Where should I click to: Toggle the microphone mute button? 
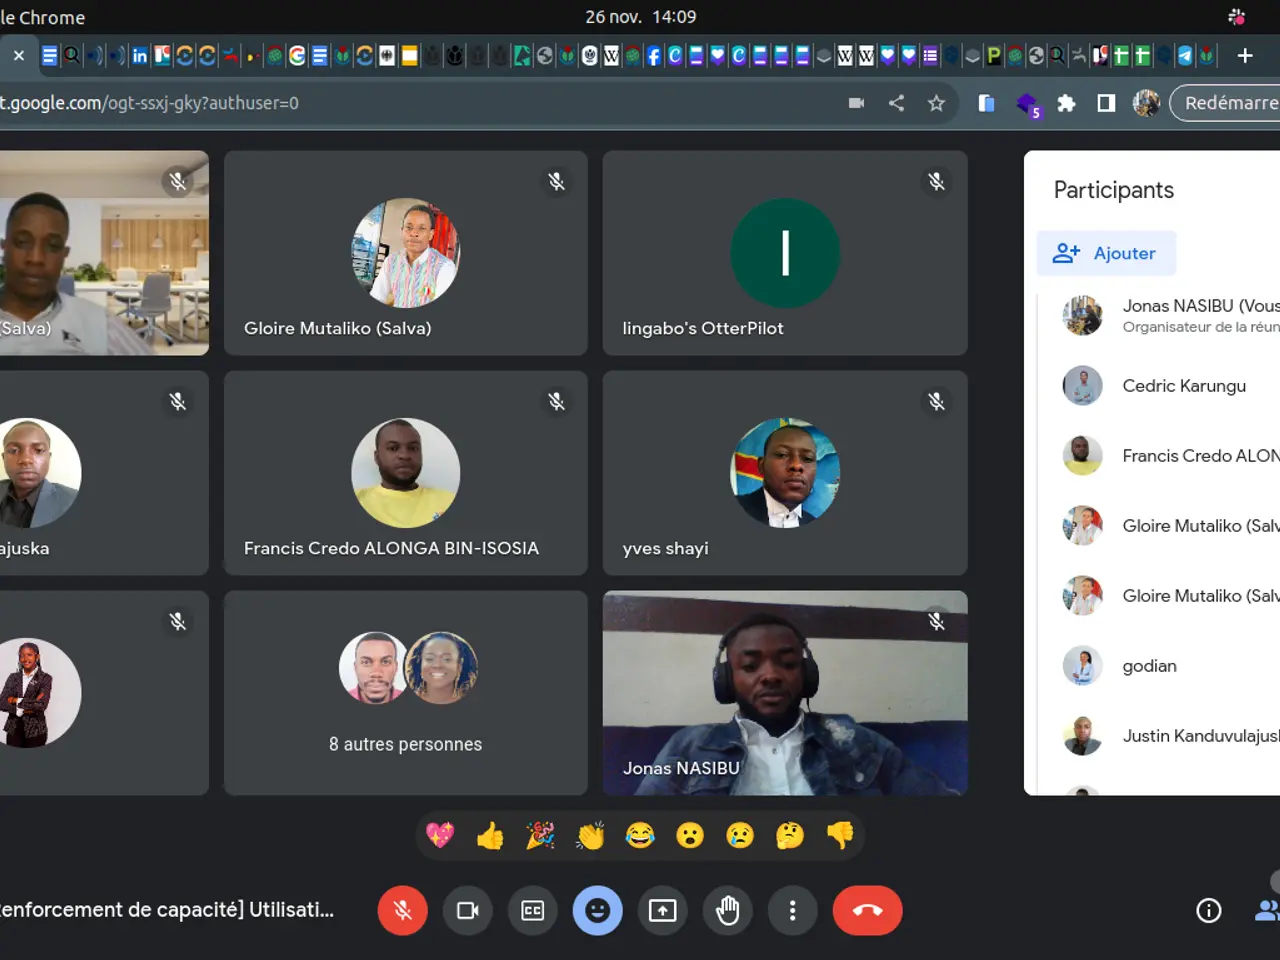(x=403, y=910)
